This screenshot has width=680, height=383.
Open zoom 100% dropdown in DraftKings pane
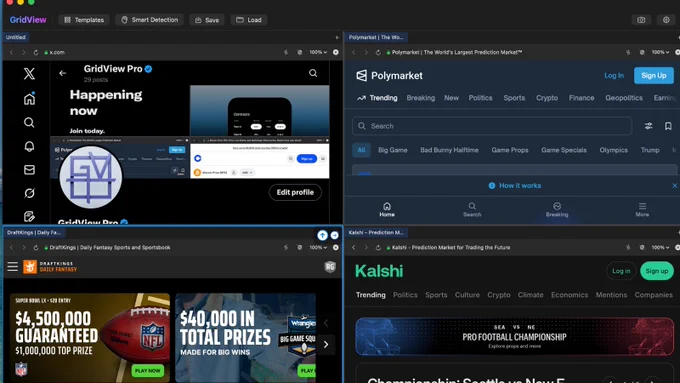pos(318,248)
